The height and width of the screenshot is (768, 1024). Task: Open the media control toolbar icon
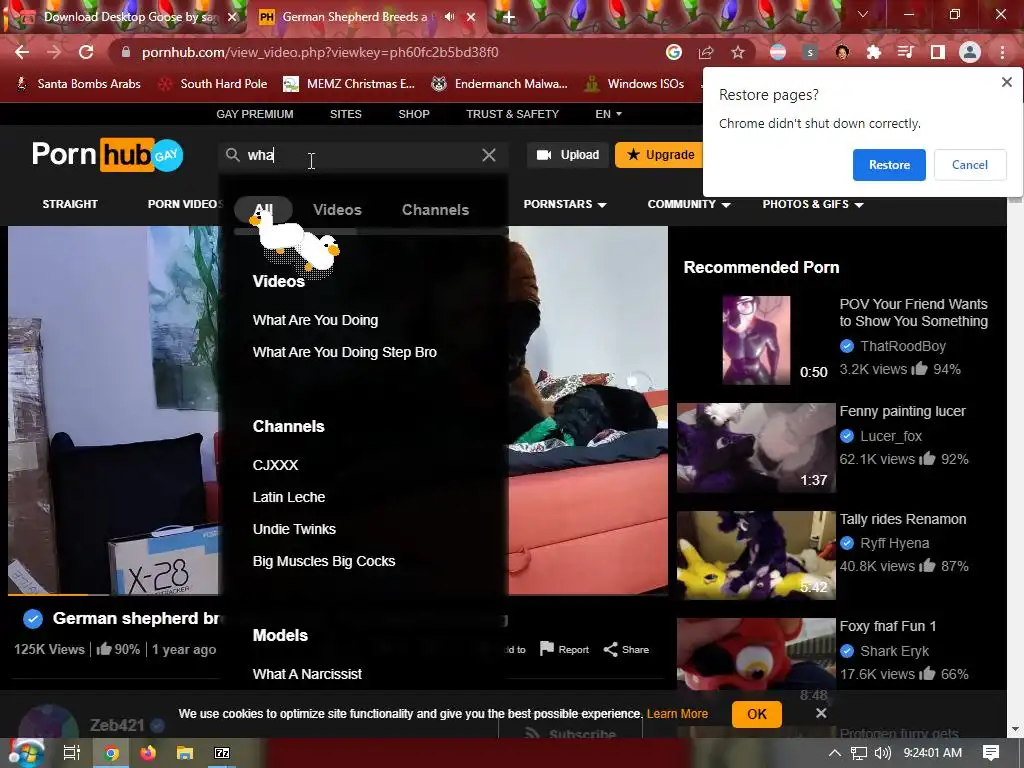pyautogui.click(x=906, y=52)
